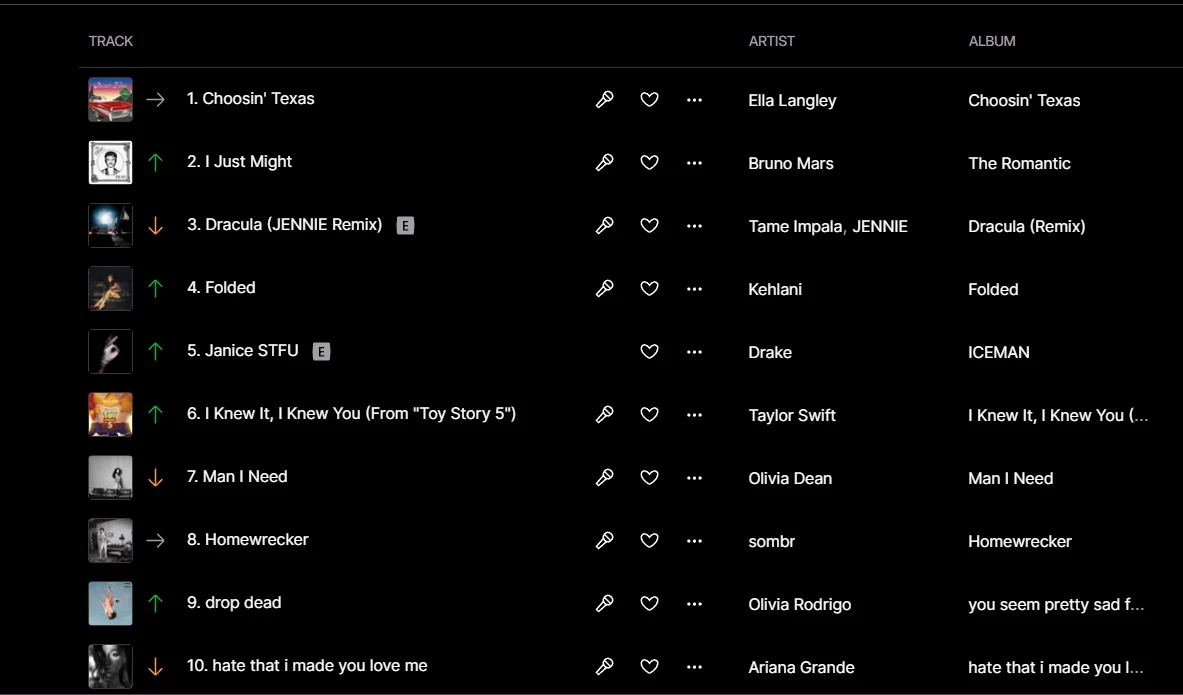Expand more options for drop dead
1183x695 pixels.
point(694,604)
